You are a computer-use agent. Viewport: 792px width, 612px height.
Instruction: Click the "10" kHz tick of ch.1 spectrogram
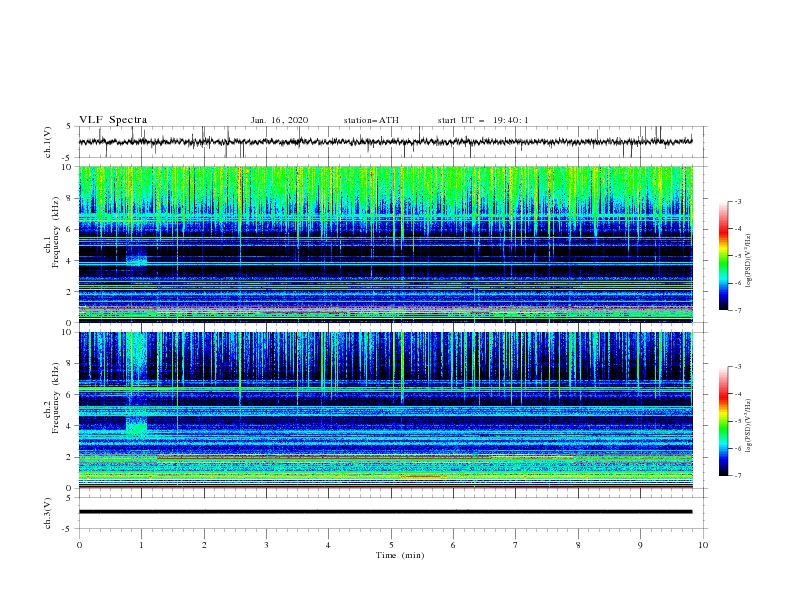click(x=67, y=167)
